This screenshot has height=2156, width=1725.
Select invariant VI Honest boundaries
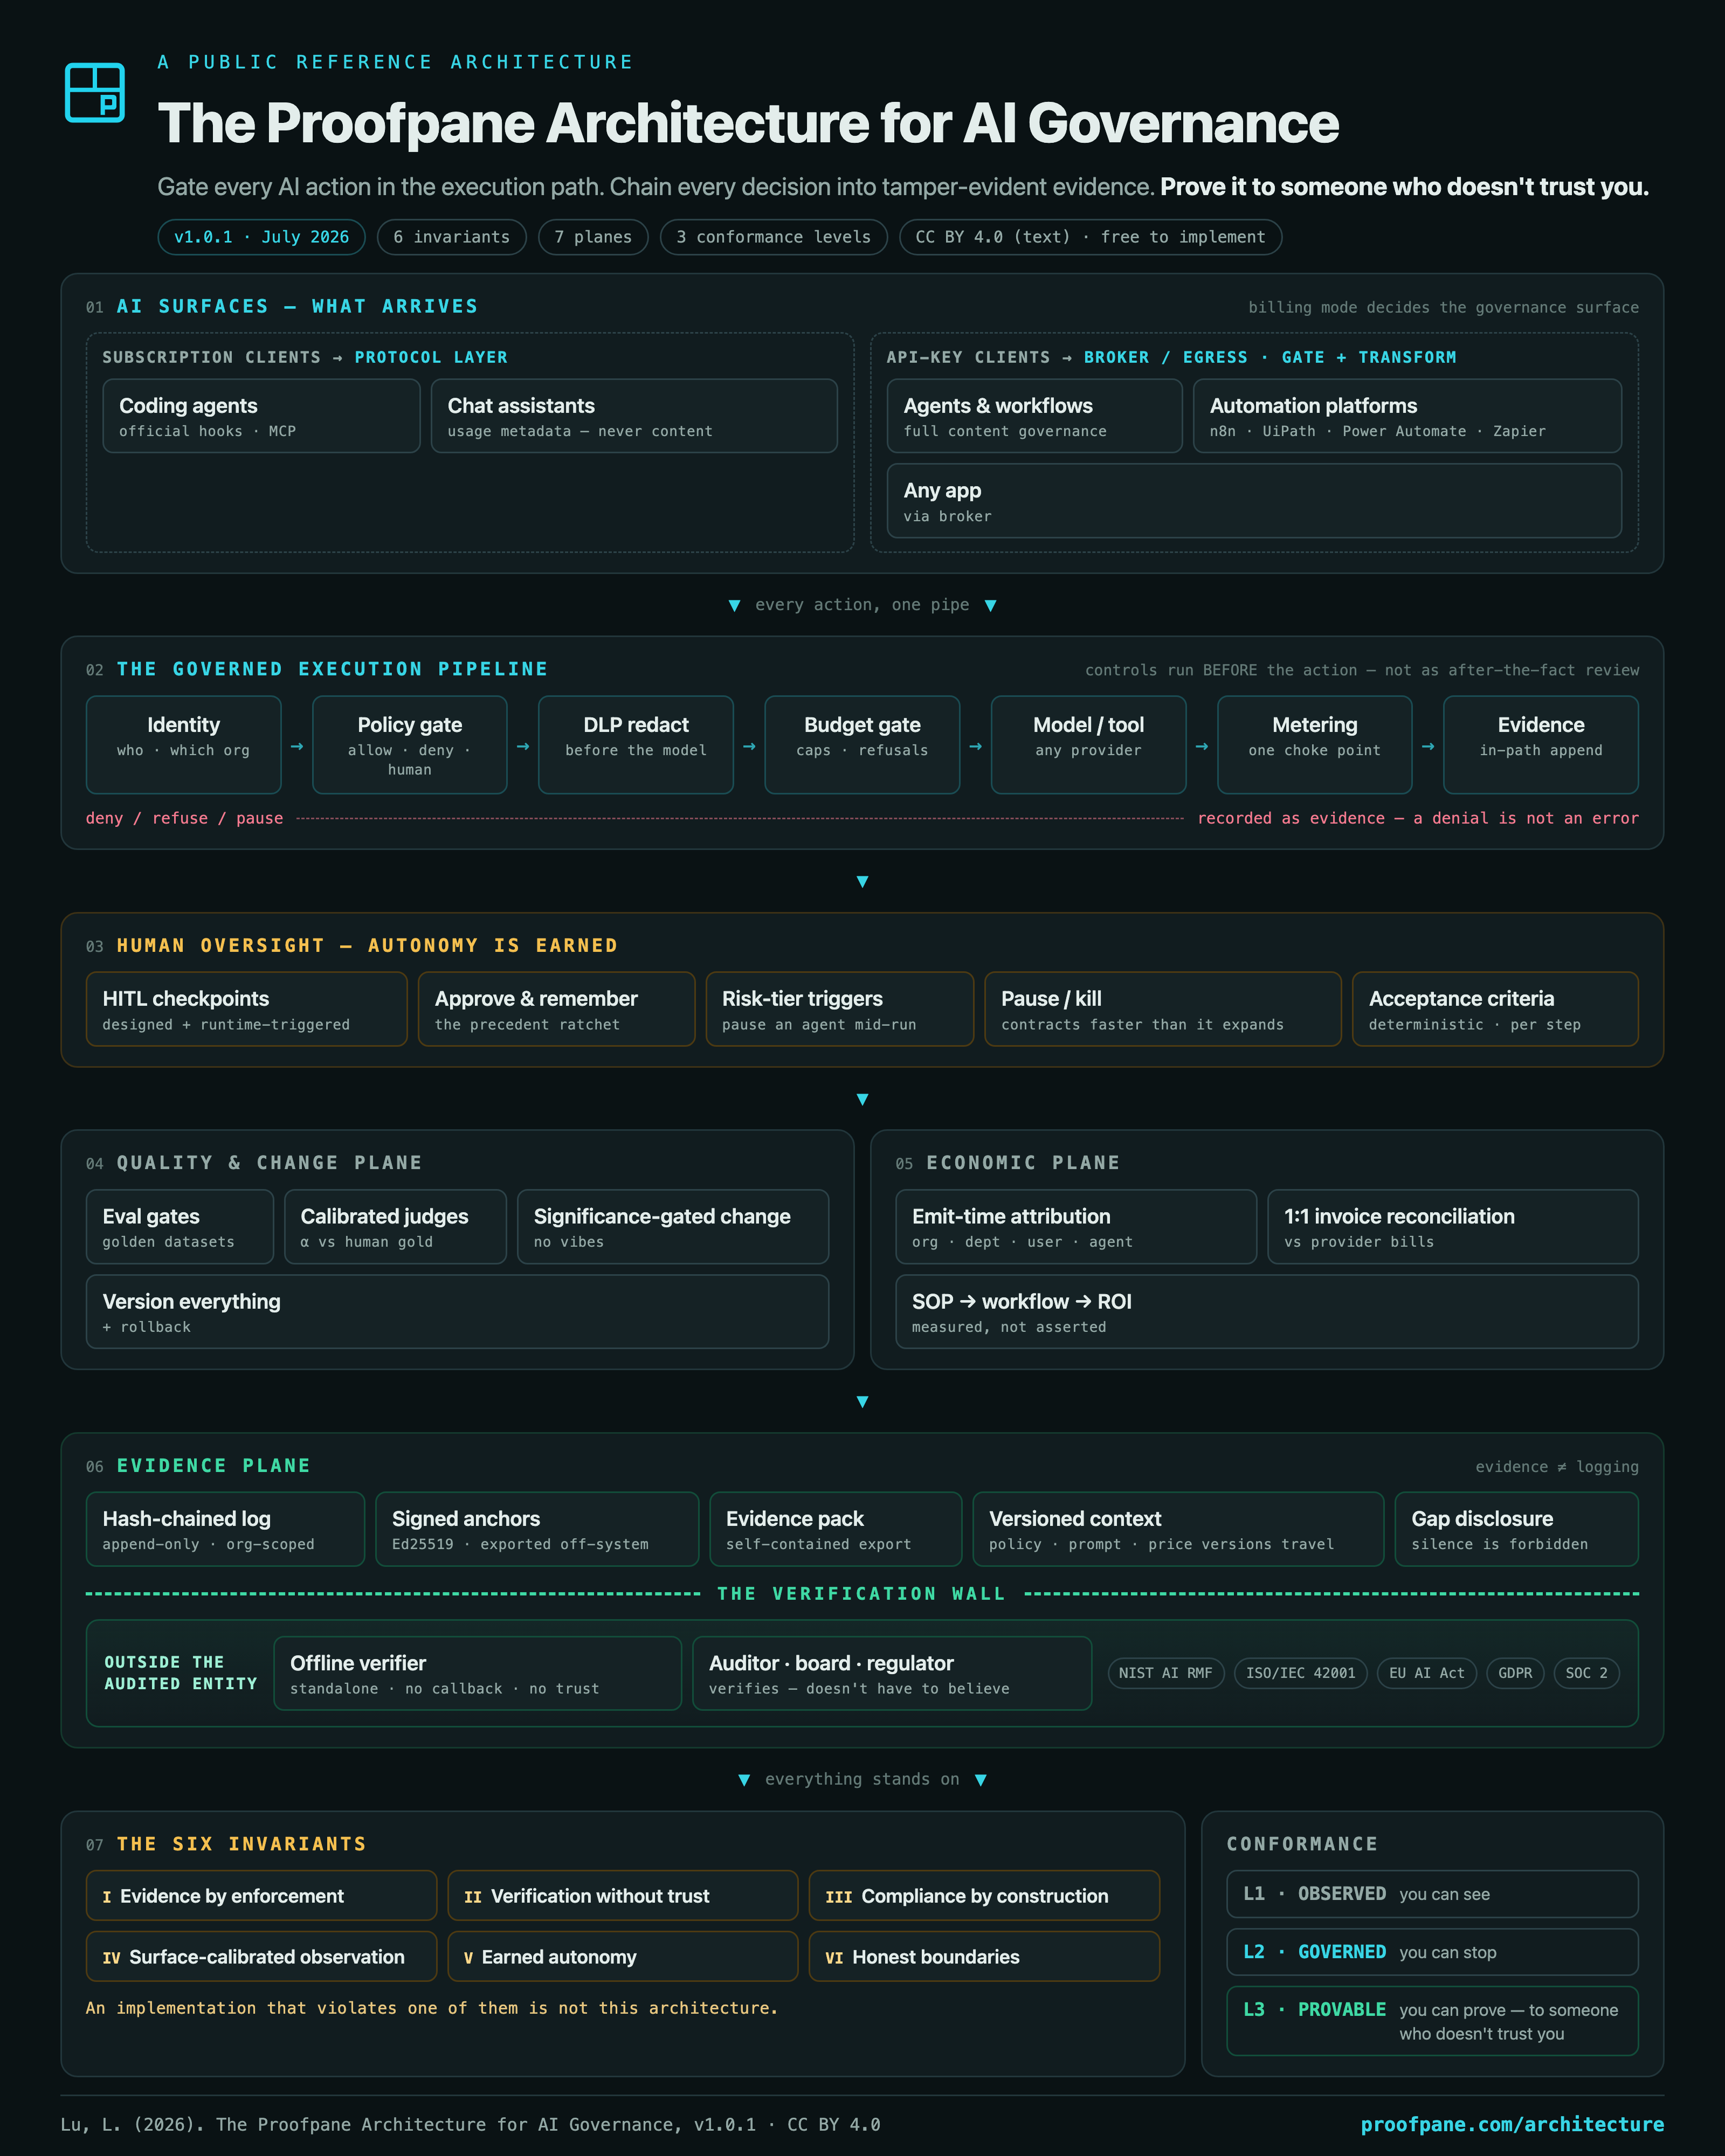coord(984,1956)
